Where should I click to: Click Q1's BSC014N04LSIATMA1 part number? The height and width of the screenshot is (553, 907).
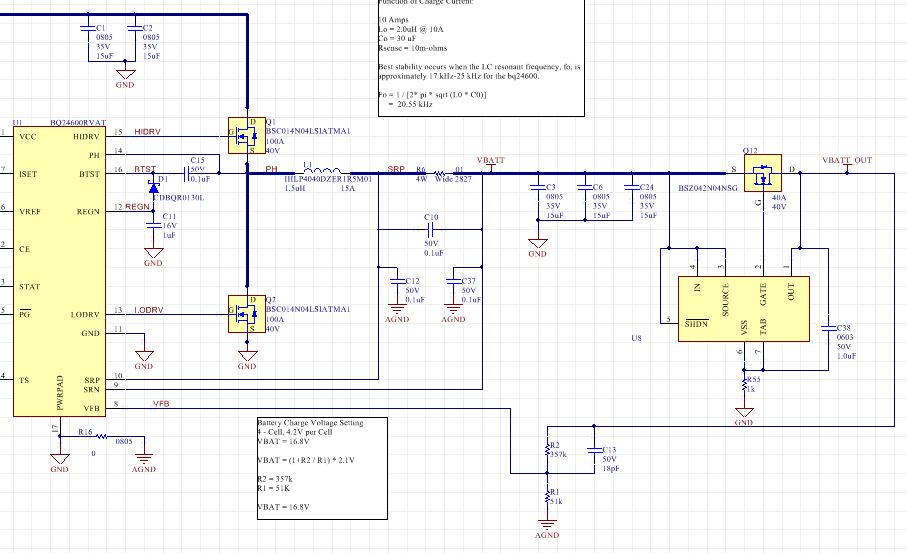click(308, 131)
